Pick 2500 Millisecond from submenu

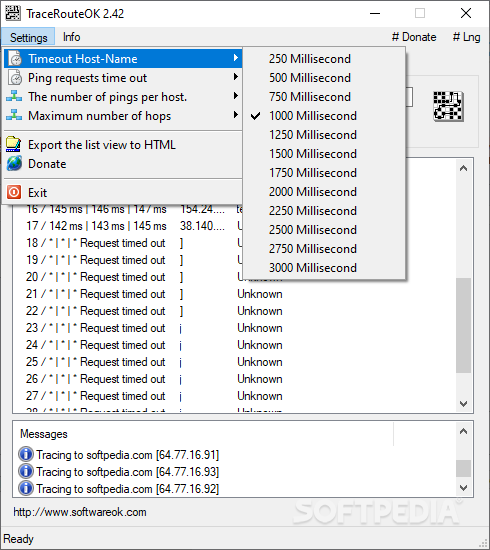[x=324, y=230]
